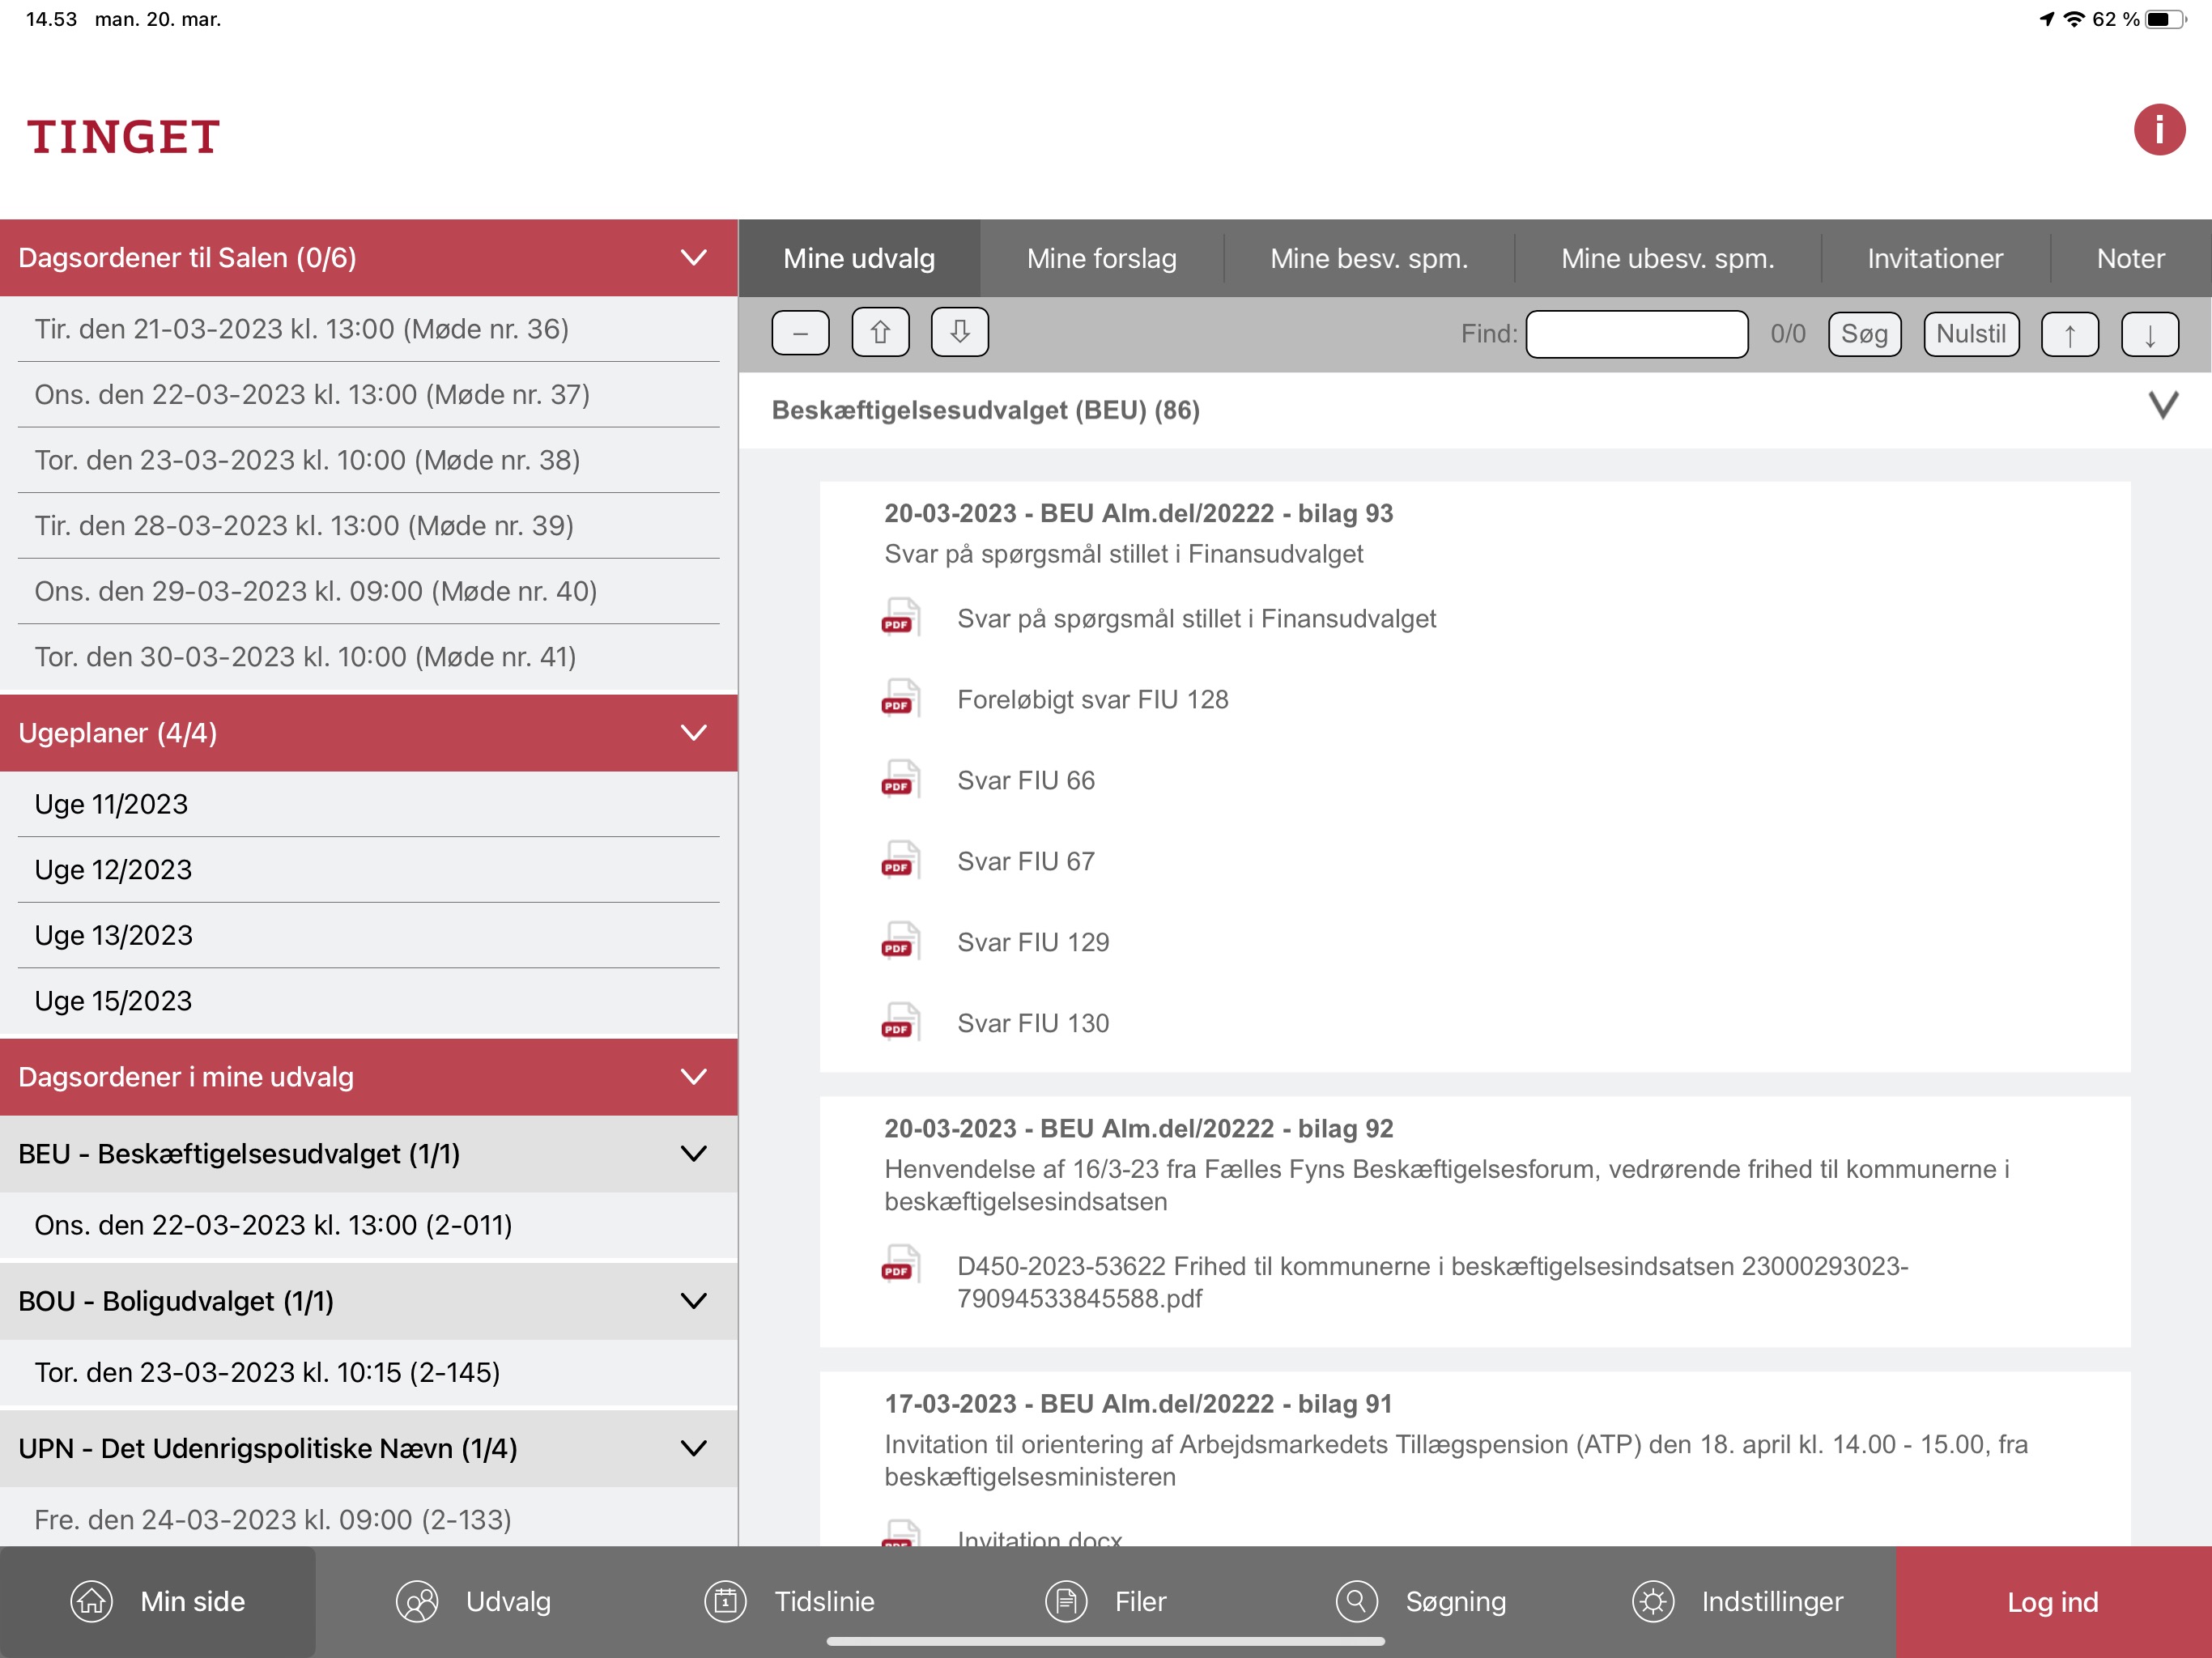Open Indstillinger from the bottom bar
2212x1658 pixels.
tap(1738, 1601)
